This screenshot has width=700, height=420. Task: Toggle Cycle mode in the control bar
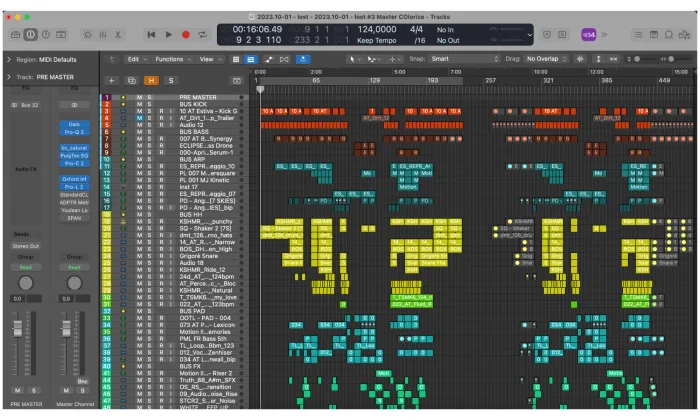coord(204,35)
